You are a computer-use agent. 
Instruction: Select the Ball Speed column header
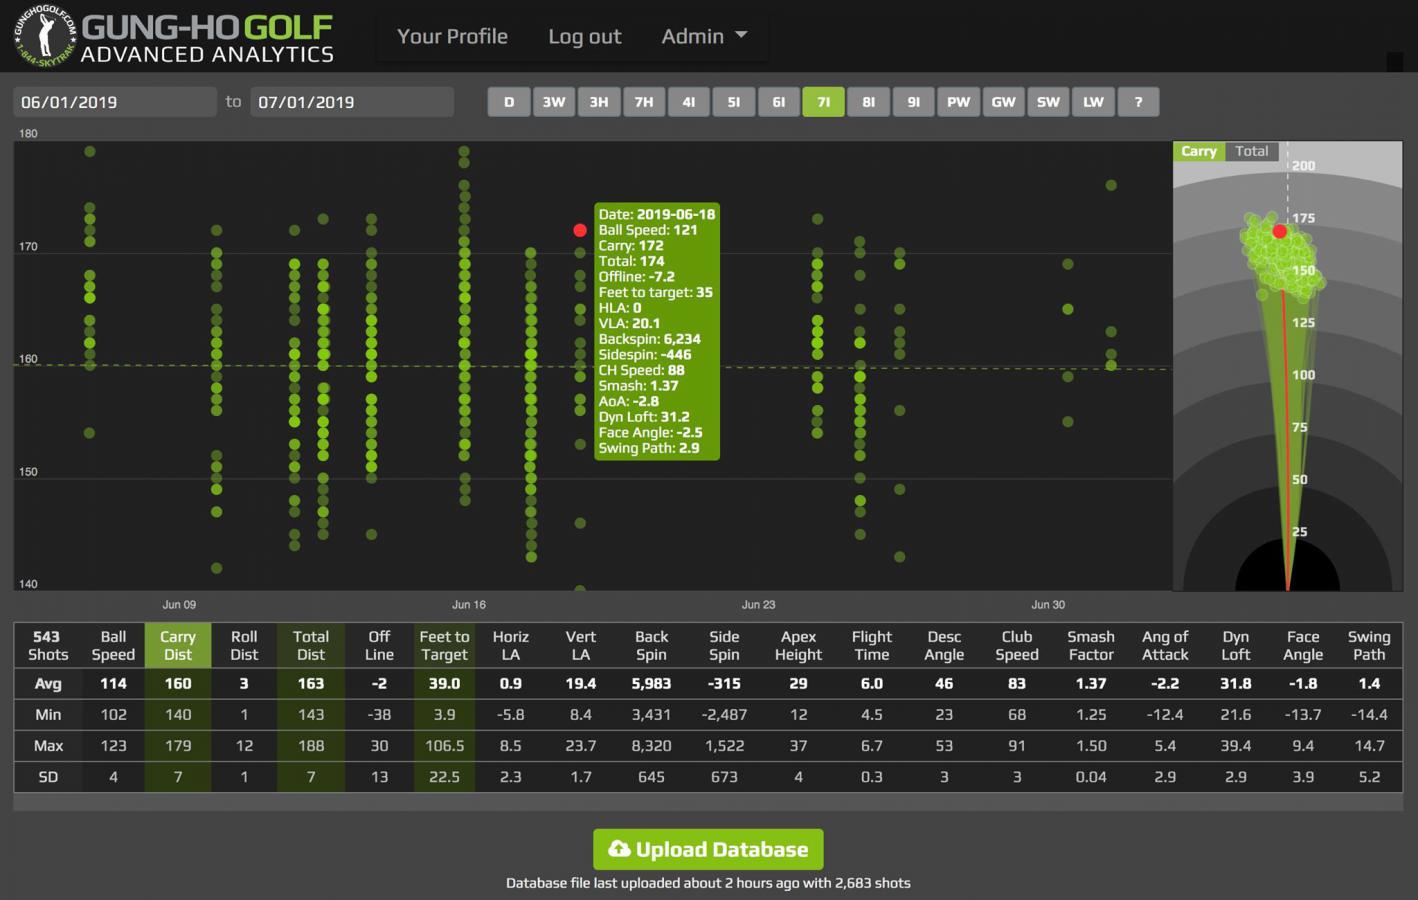(x=113, y=645)
